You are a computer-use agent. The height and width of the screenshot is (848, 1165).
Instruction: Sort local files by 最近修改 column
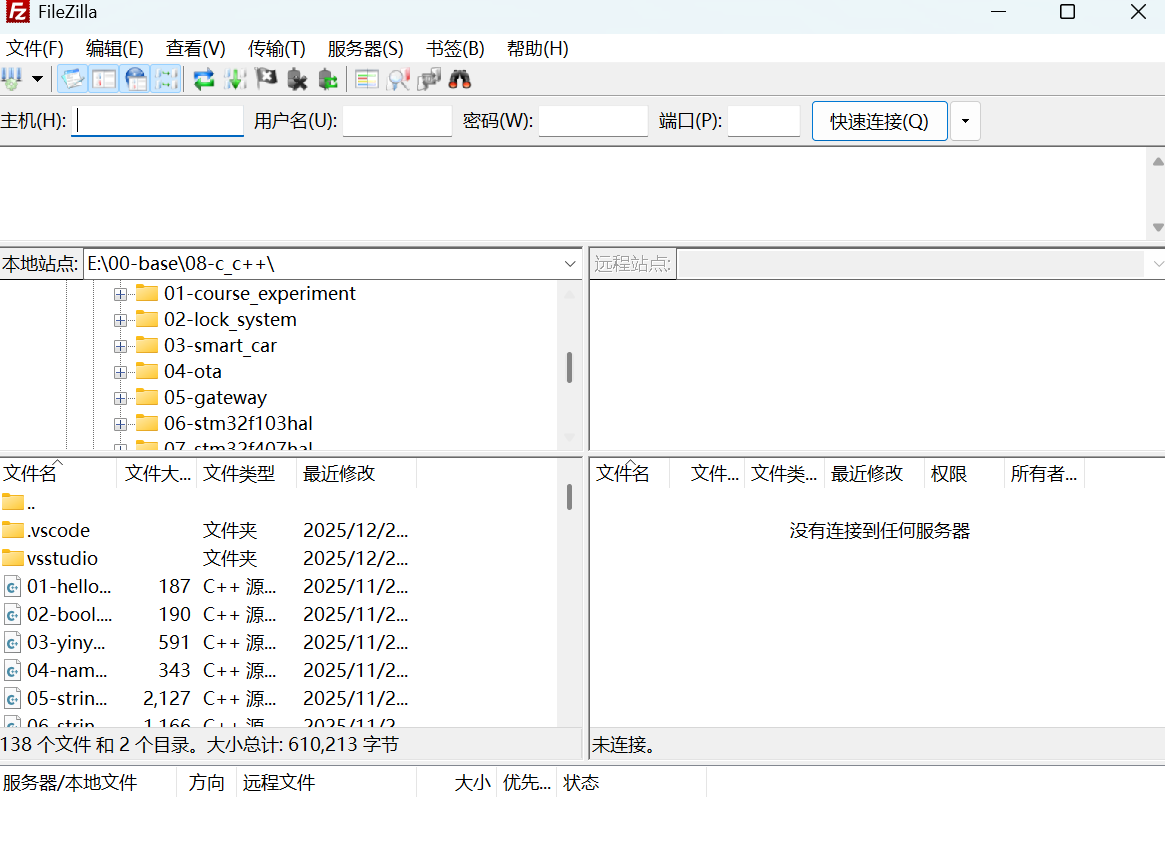[x=356, y=473]
